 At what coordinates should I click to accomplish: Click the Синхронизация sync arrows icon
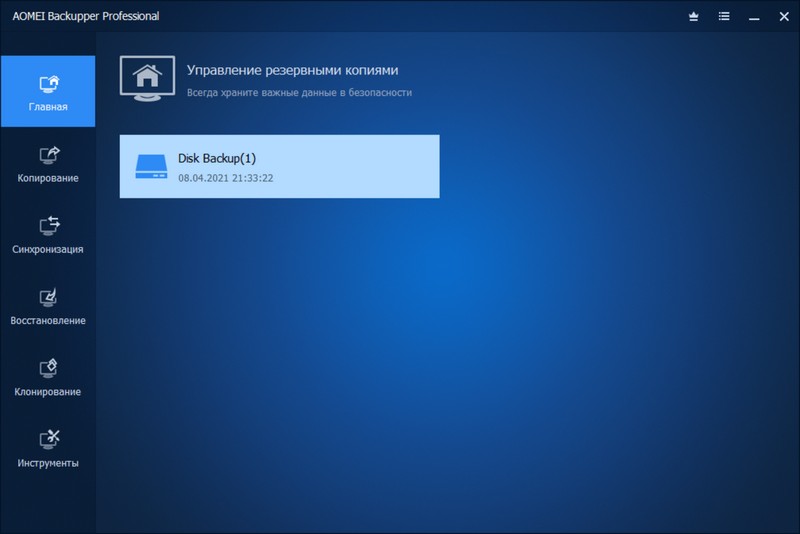pyautogui.click(x=48, y=226)
